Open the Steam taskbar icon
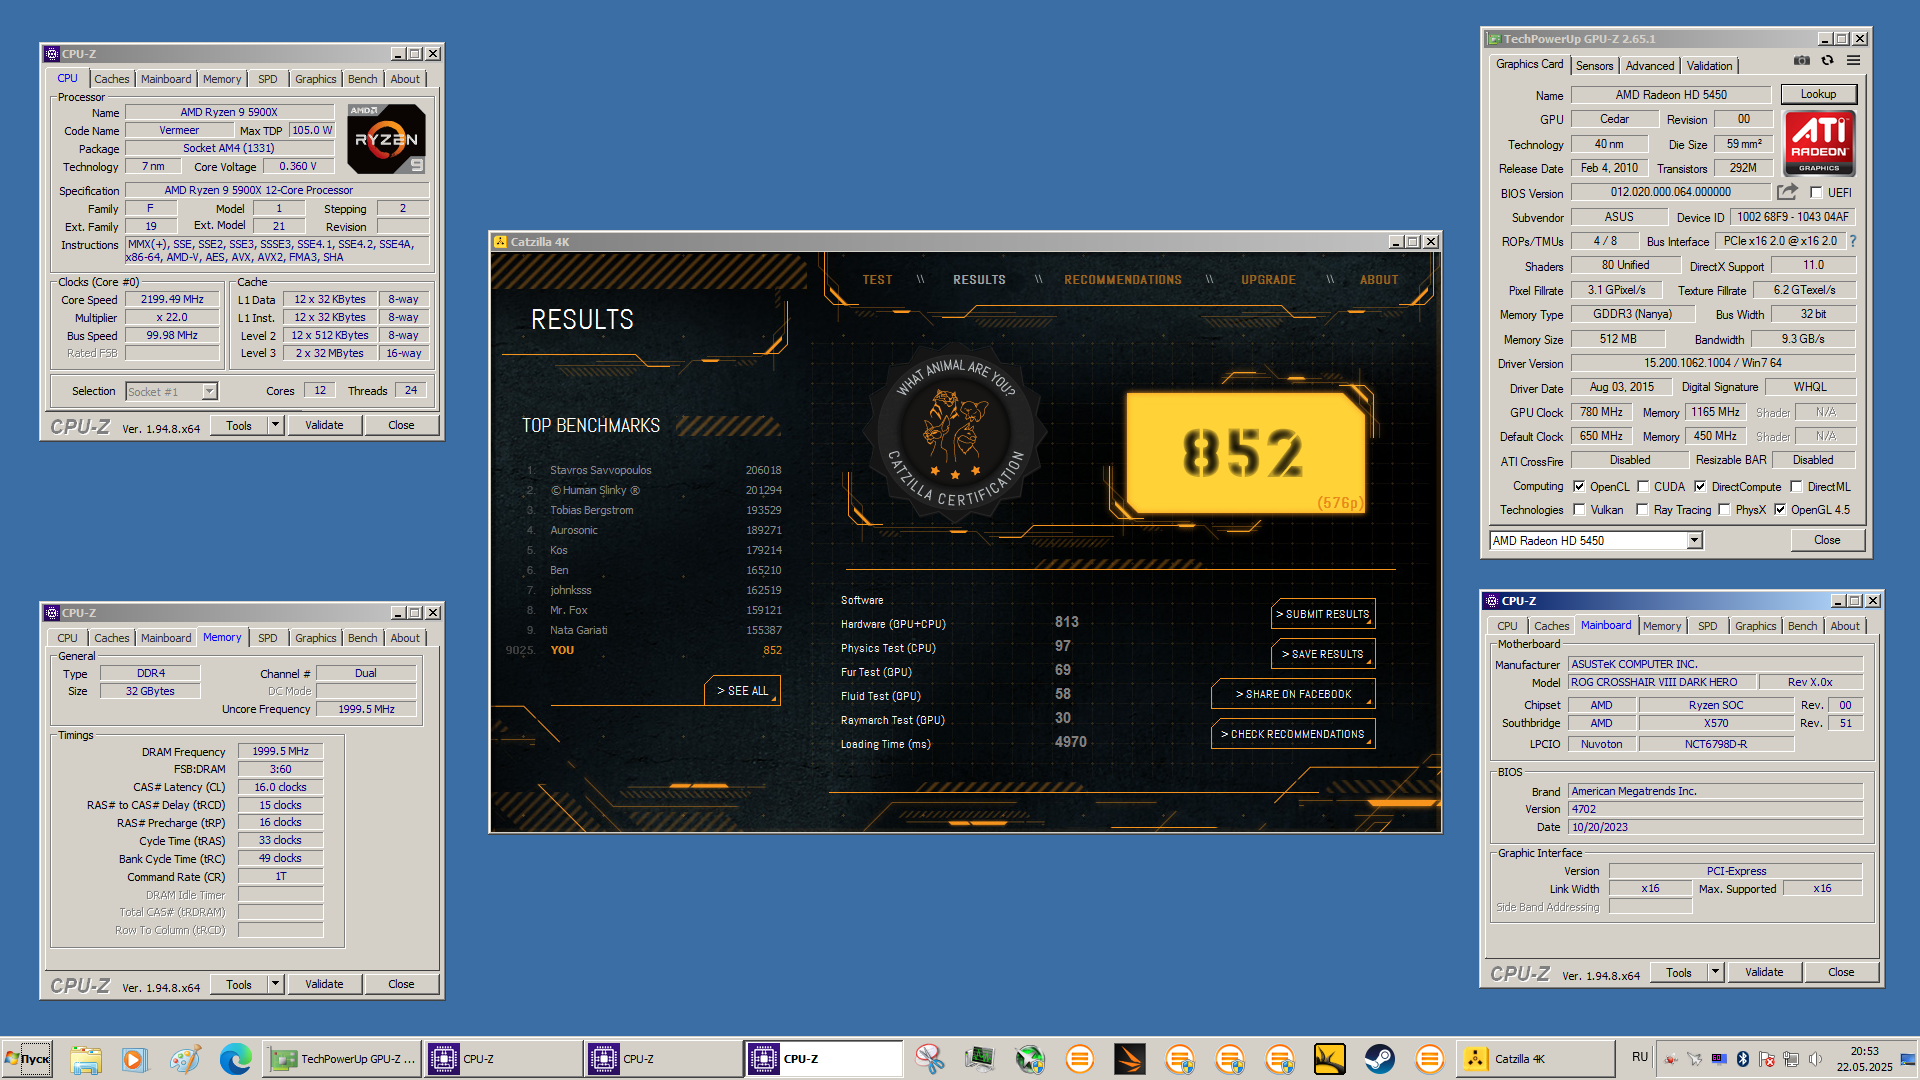Image resolution: width=1920 pixels, height=1080 pixels. (x=1380, y=1059)
